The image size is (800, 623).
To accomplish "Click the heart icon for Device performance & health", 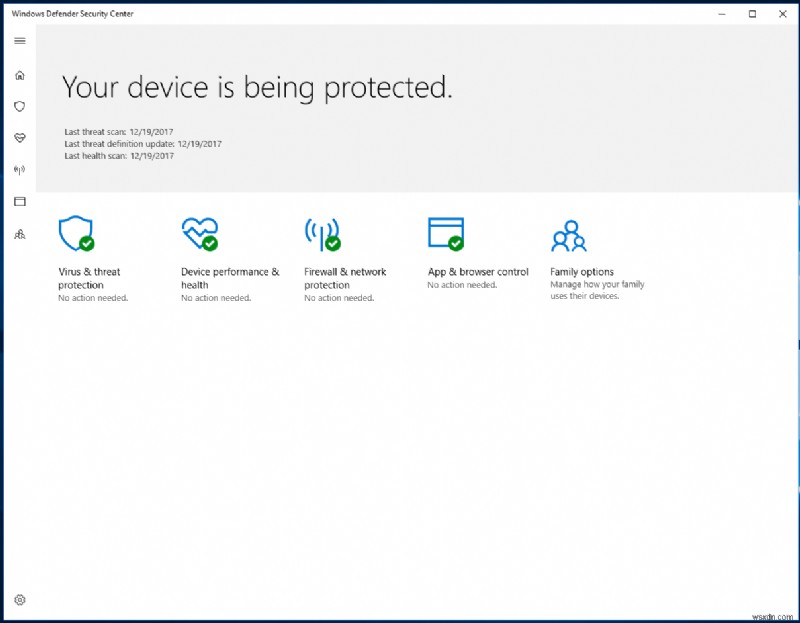I will (x=18, y=138).
